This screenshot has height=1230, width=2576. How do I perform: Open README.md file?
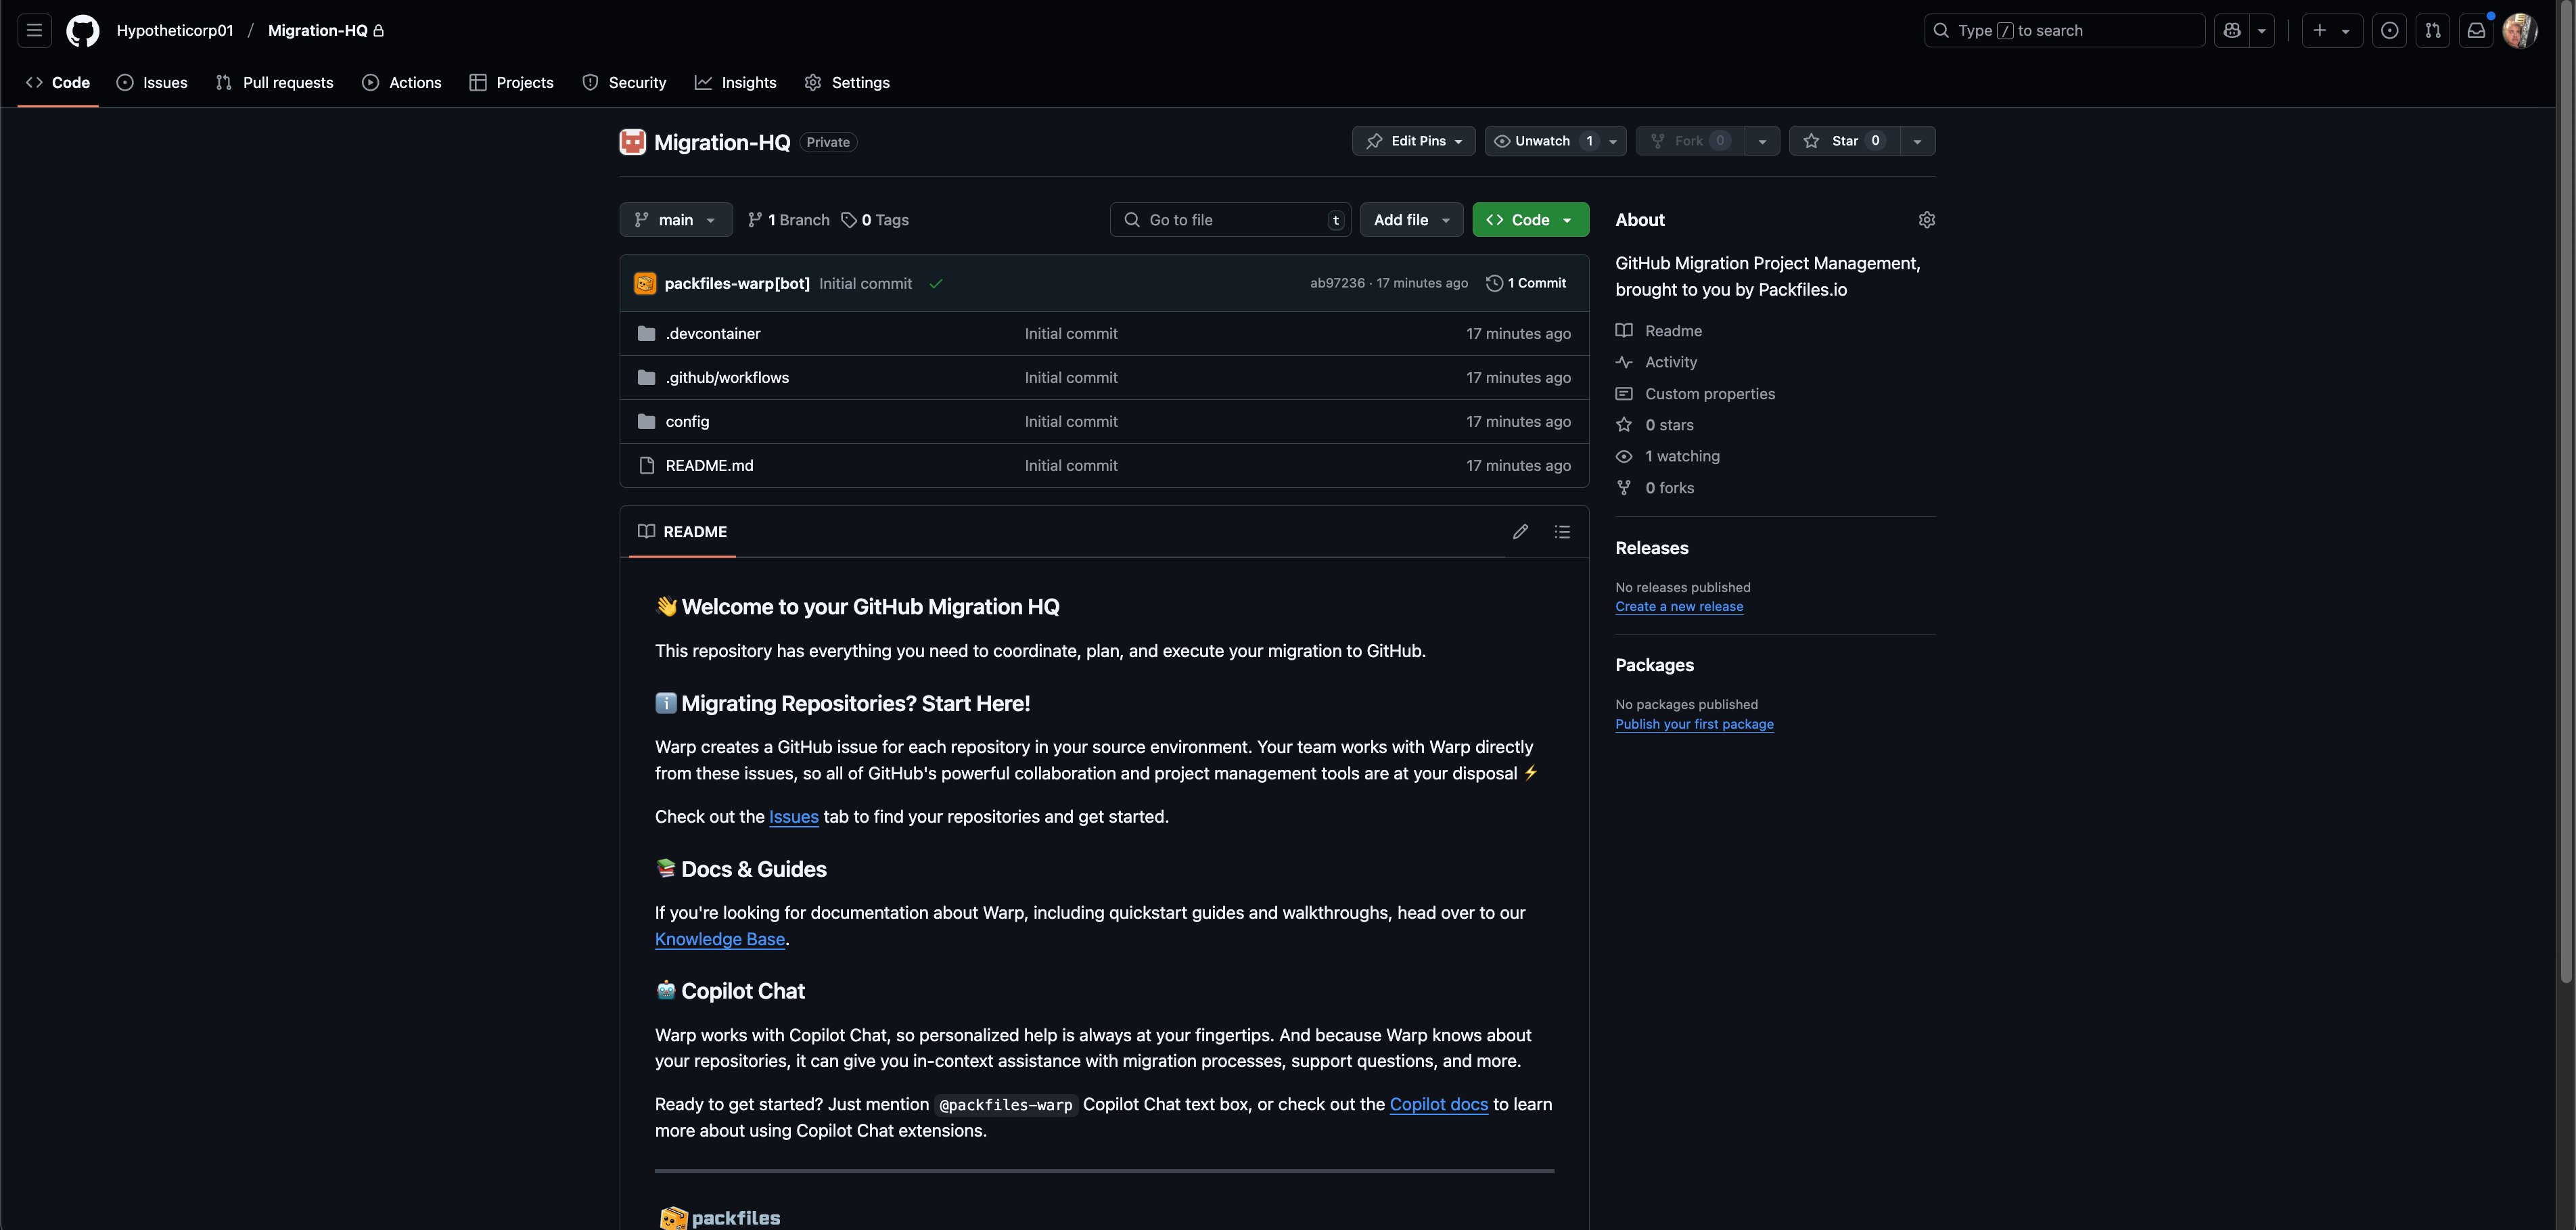(709, 466)
